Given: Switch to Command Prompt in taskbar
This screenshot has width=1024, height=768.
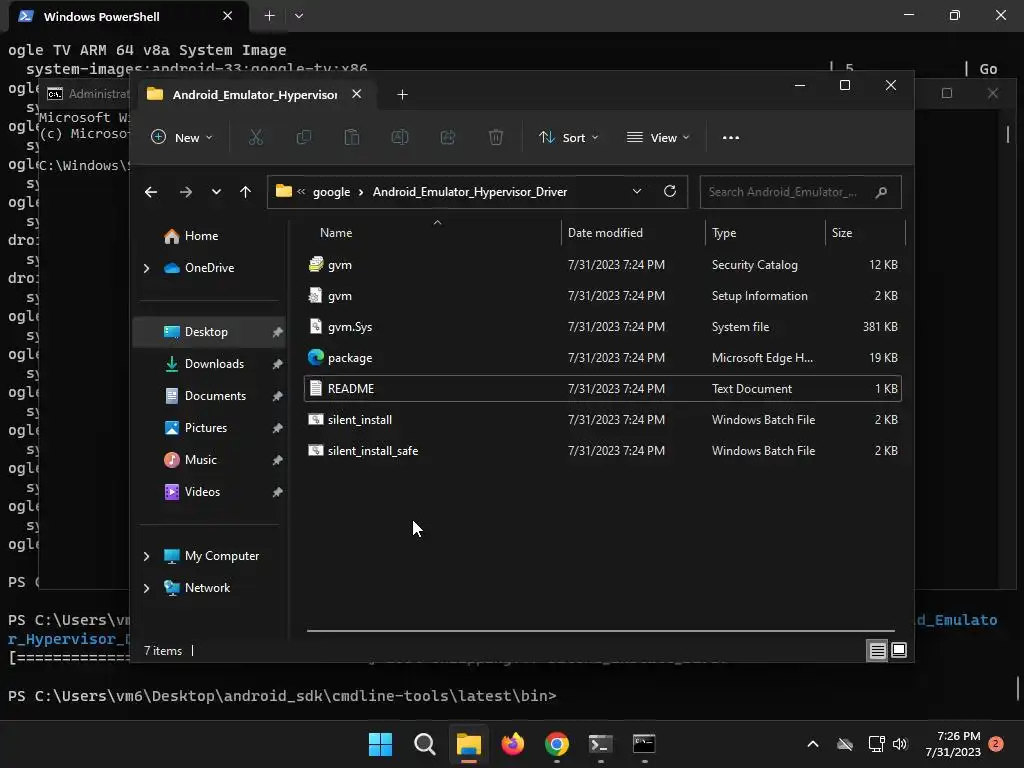Looking at the screenshot, I should 644,744.
